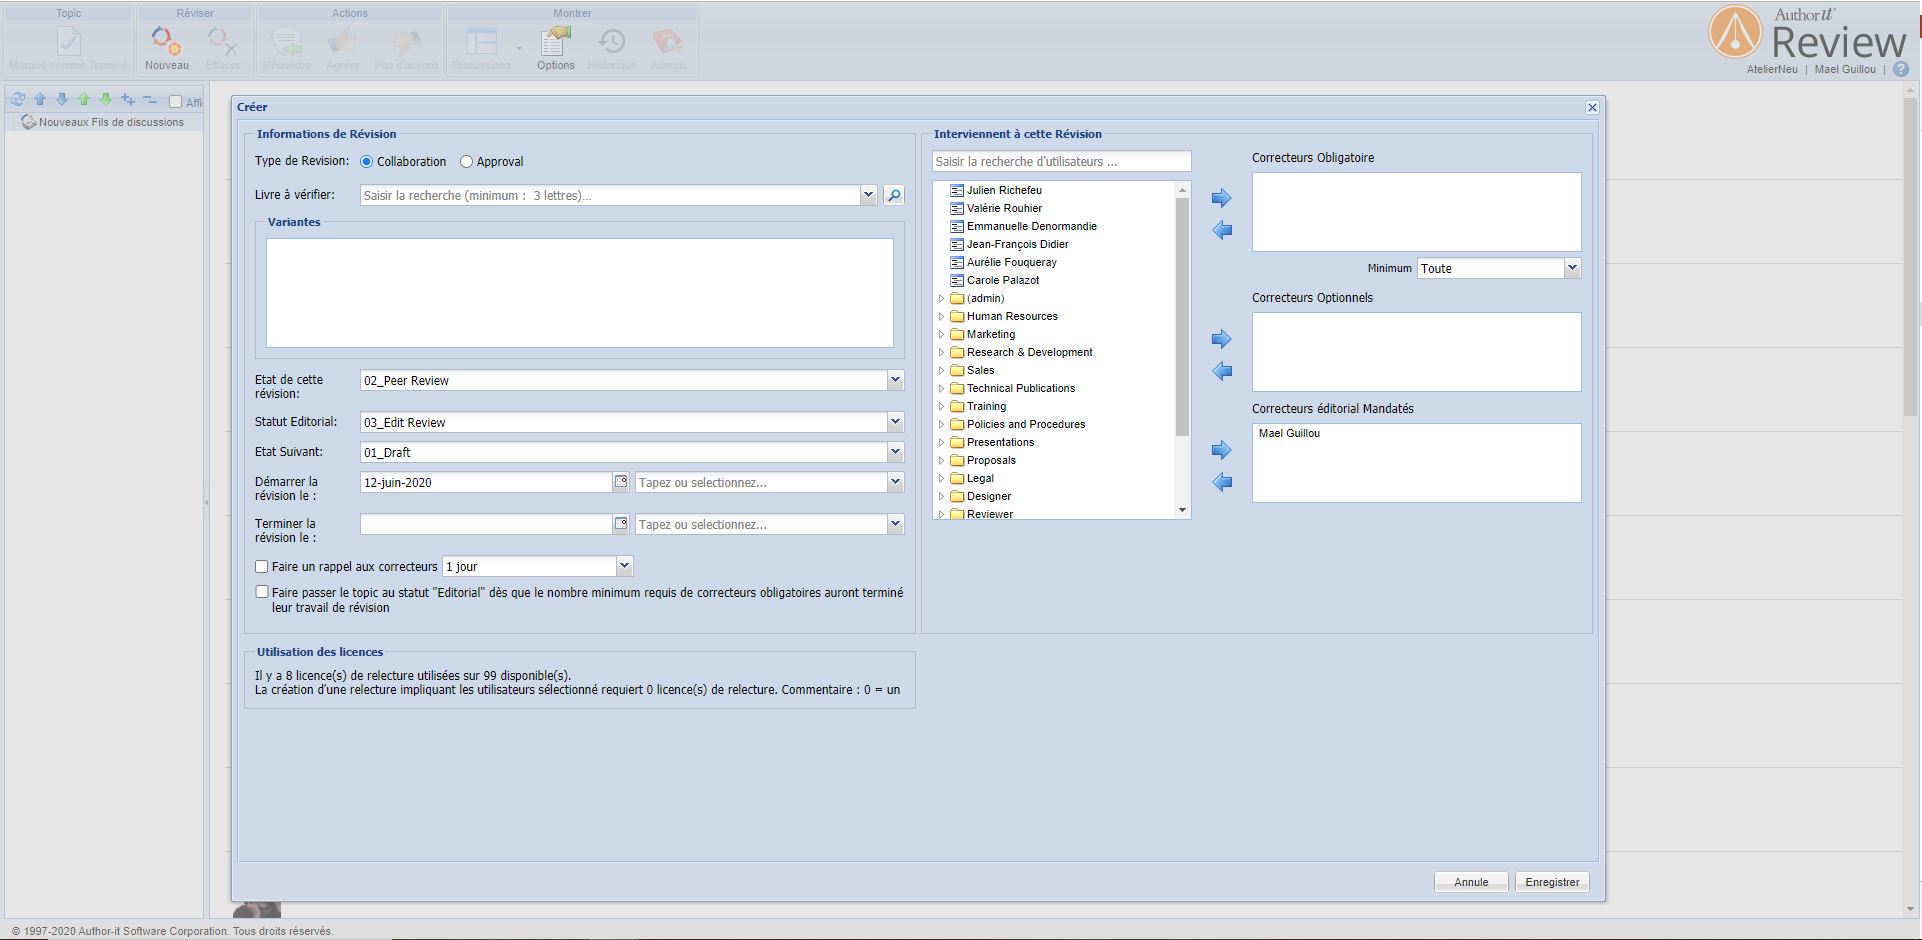The image size is (1922, 940).
Task: Click the Annule button
Action: coord(1471,882)
